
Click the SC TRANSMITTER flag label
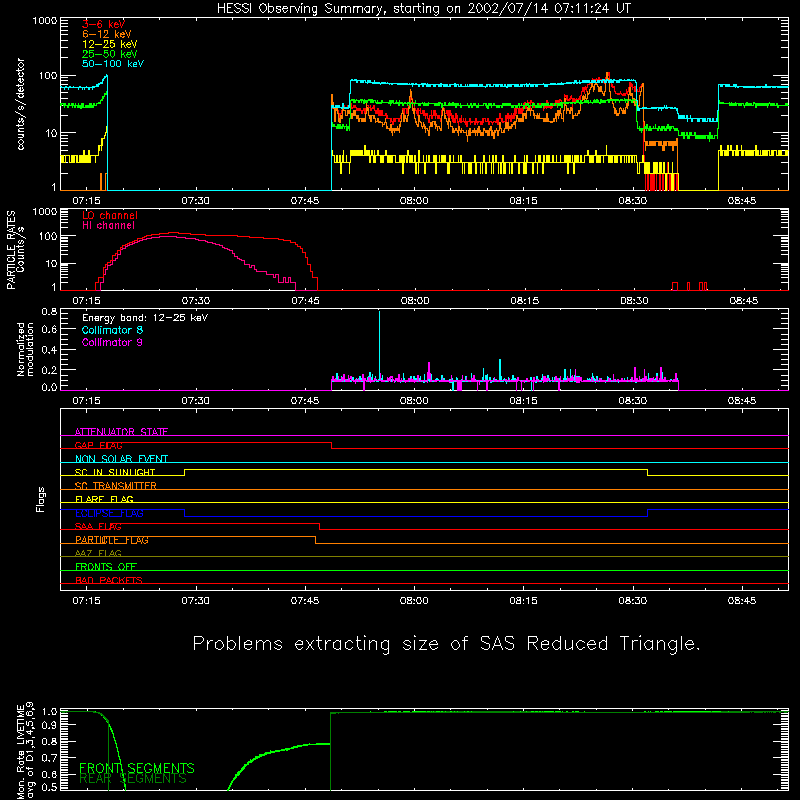click(116, 485)
